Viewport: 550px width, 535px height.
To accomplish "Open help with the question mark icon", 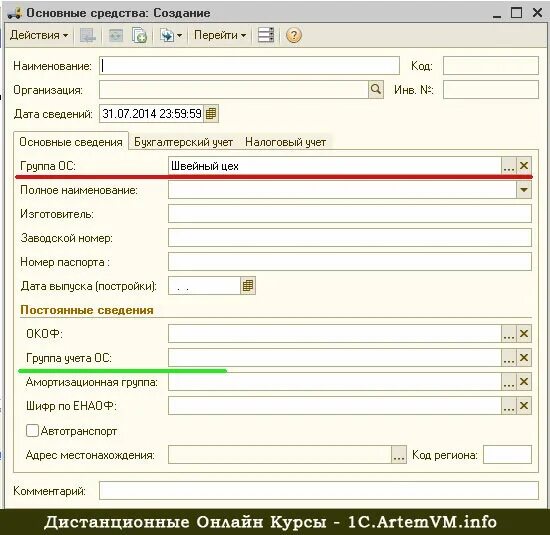I will 294,35.
